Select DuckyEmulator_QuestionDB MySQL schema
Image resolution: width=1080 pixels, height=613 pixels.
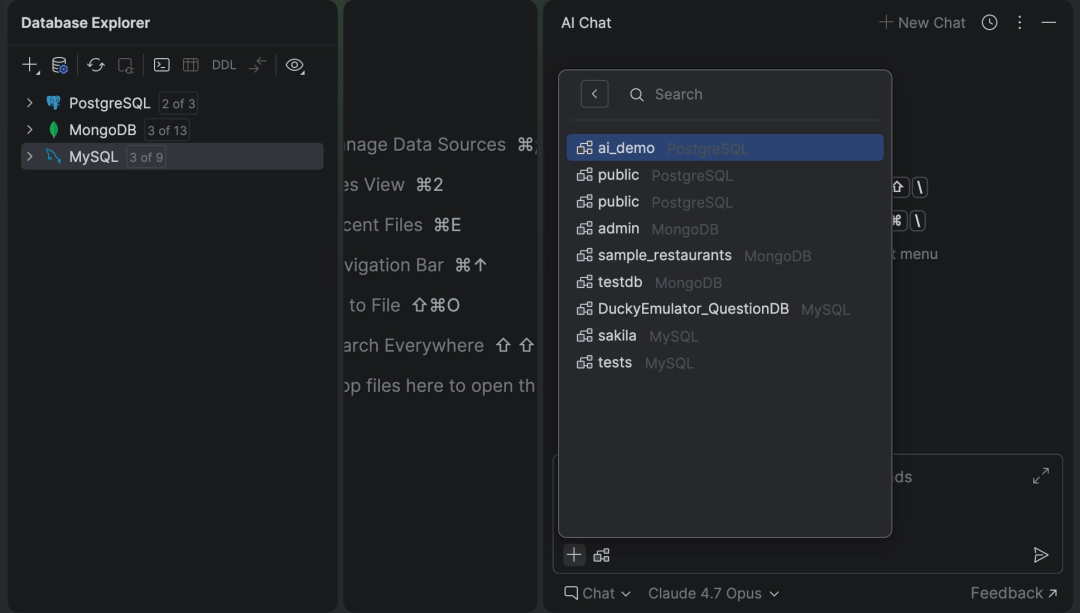click(725, 309)
